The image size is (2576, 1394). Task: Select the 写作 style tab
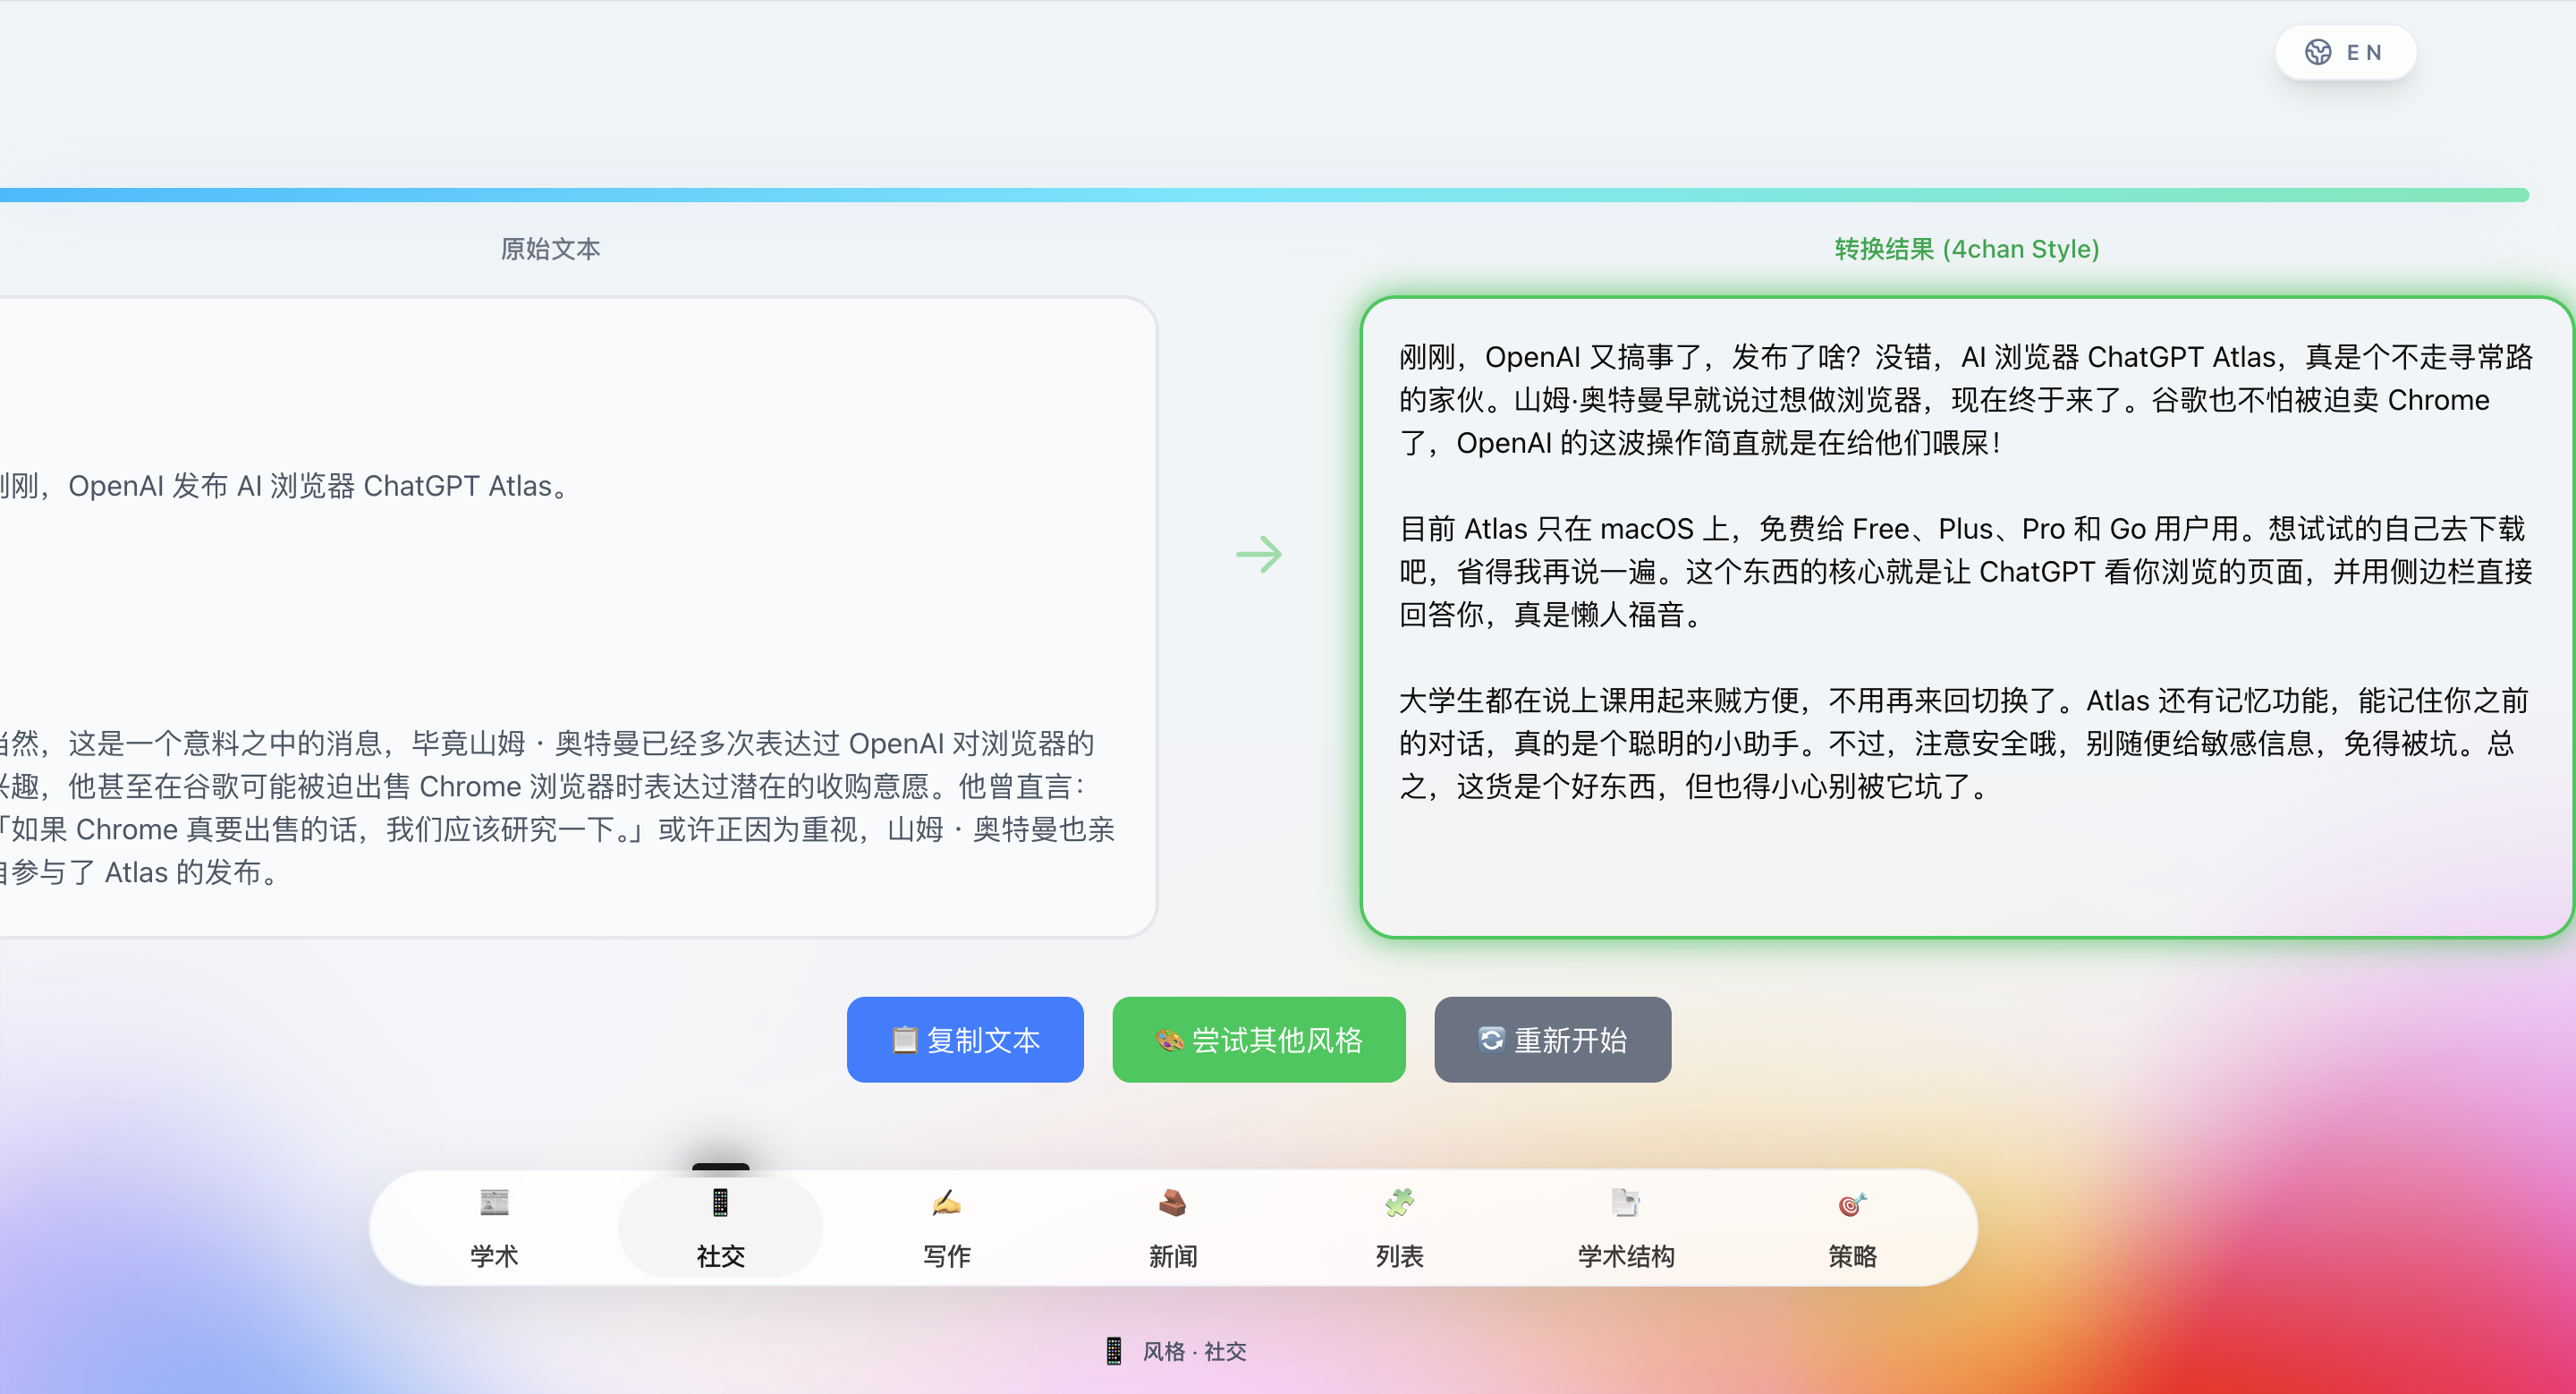click(x=947, y=1228)
